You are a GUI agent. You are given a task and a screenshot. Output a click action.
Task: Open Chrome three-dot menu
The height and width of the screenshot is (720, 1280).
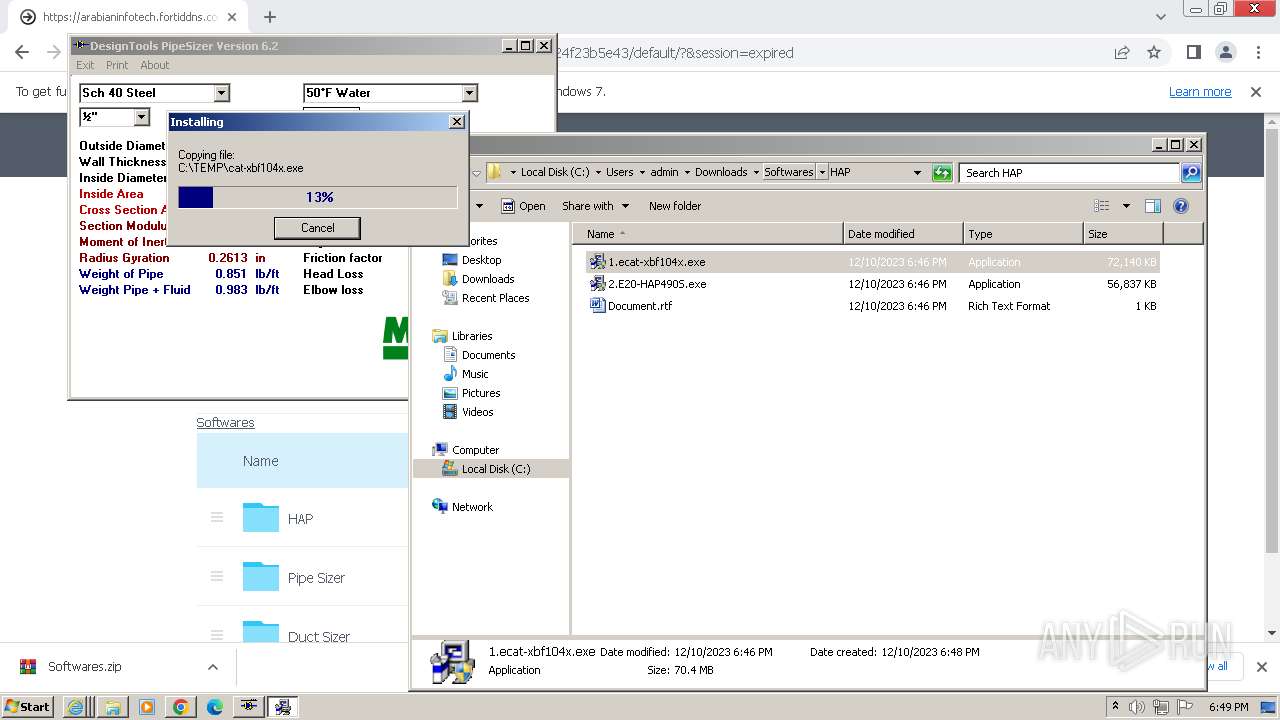[x=1257, y=53]
